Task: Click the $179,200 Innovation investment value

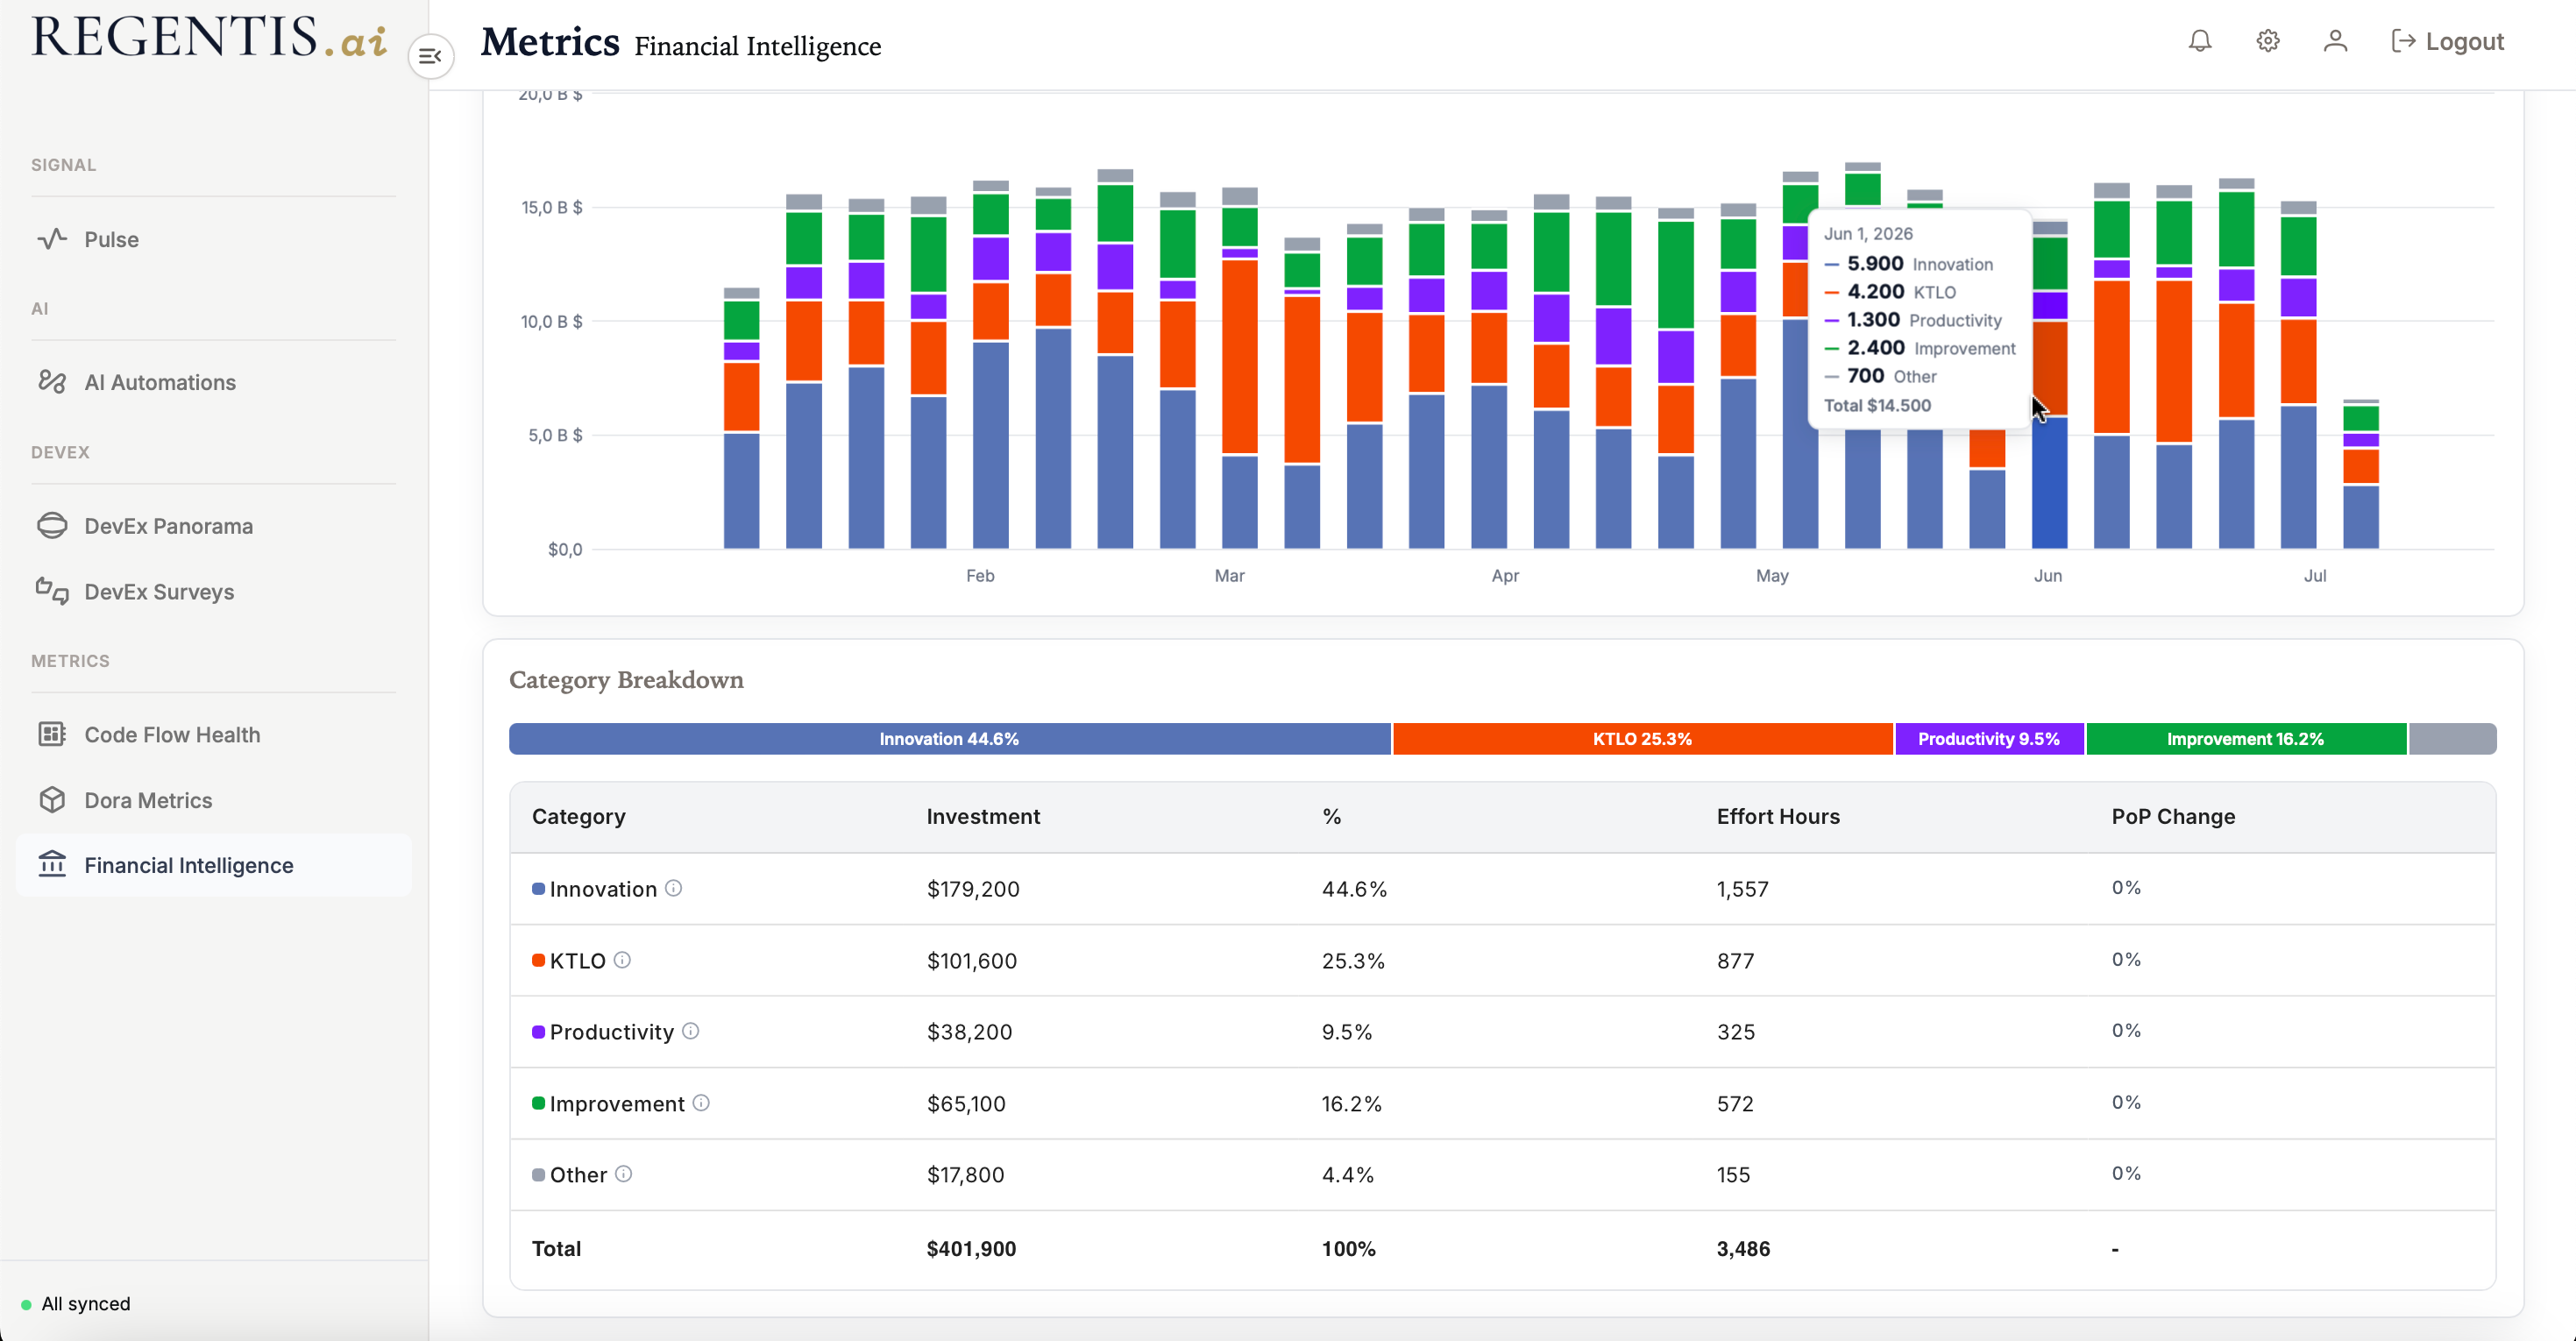Action: [x=973, y=889]
